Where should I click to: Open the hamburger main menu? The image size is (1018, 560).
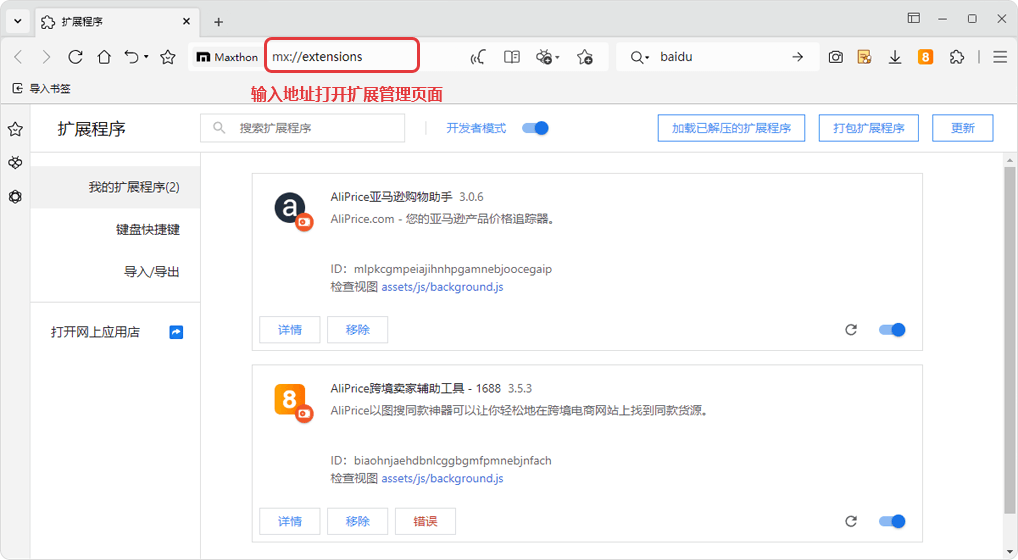click(999, 57)
